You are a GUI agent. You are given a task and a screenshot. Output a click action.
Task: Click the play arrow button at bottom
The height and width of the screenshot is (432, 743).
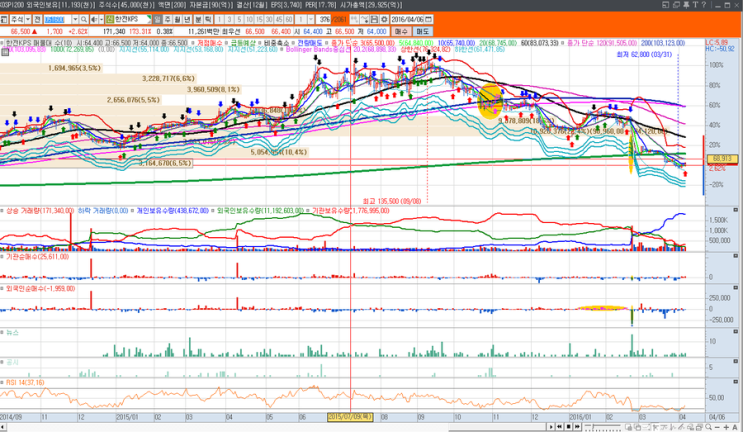click(551, 427)
